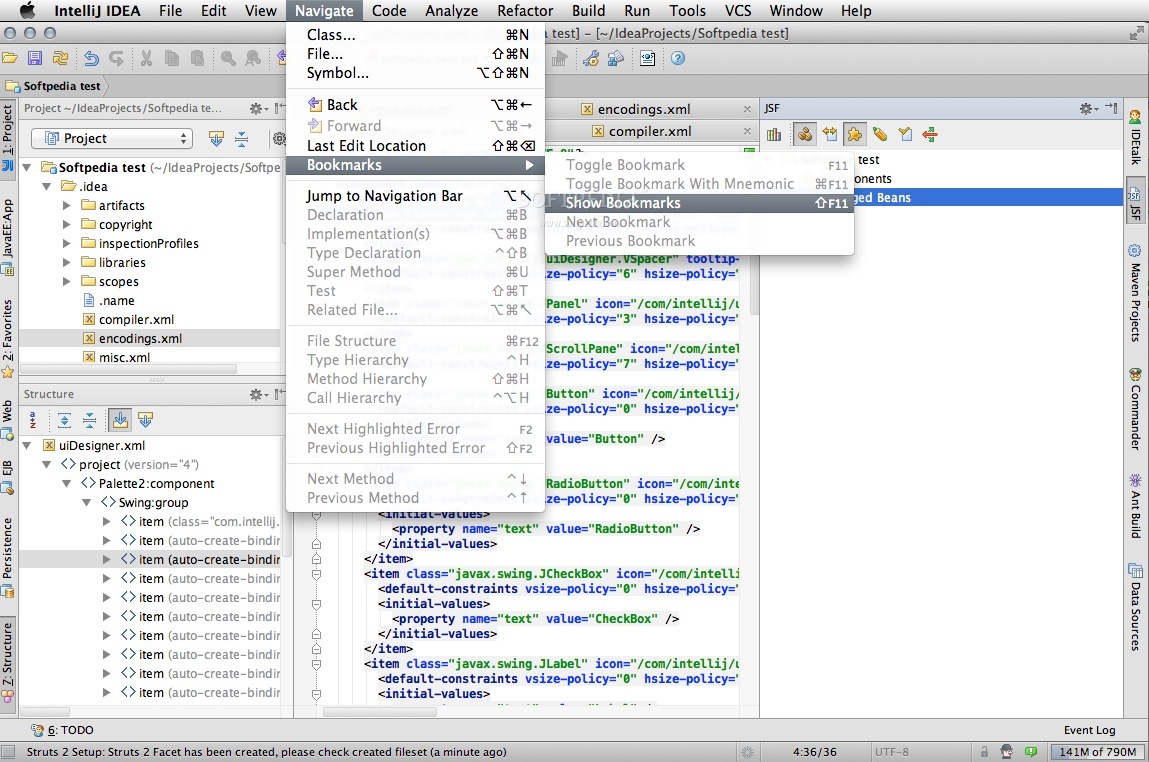The image size is (1149, 762).
Task: Select encodings.xml in Project tree
Action: 140,339
